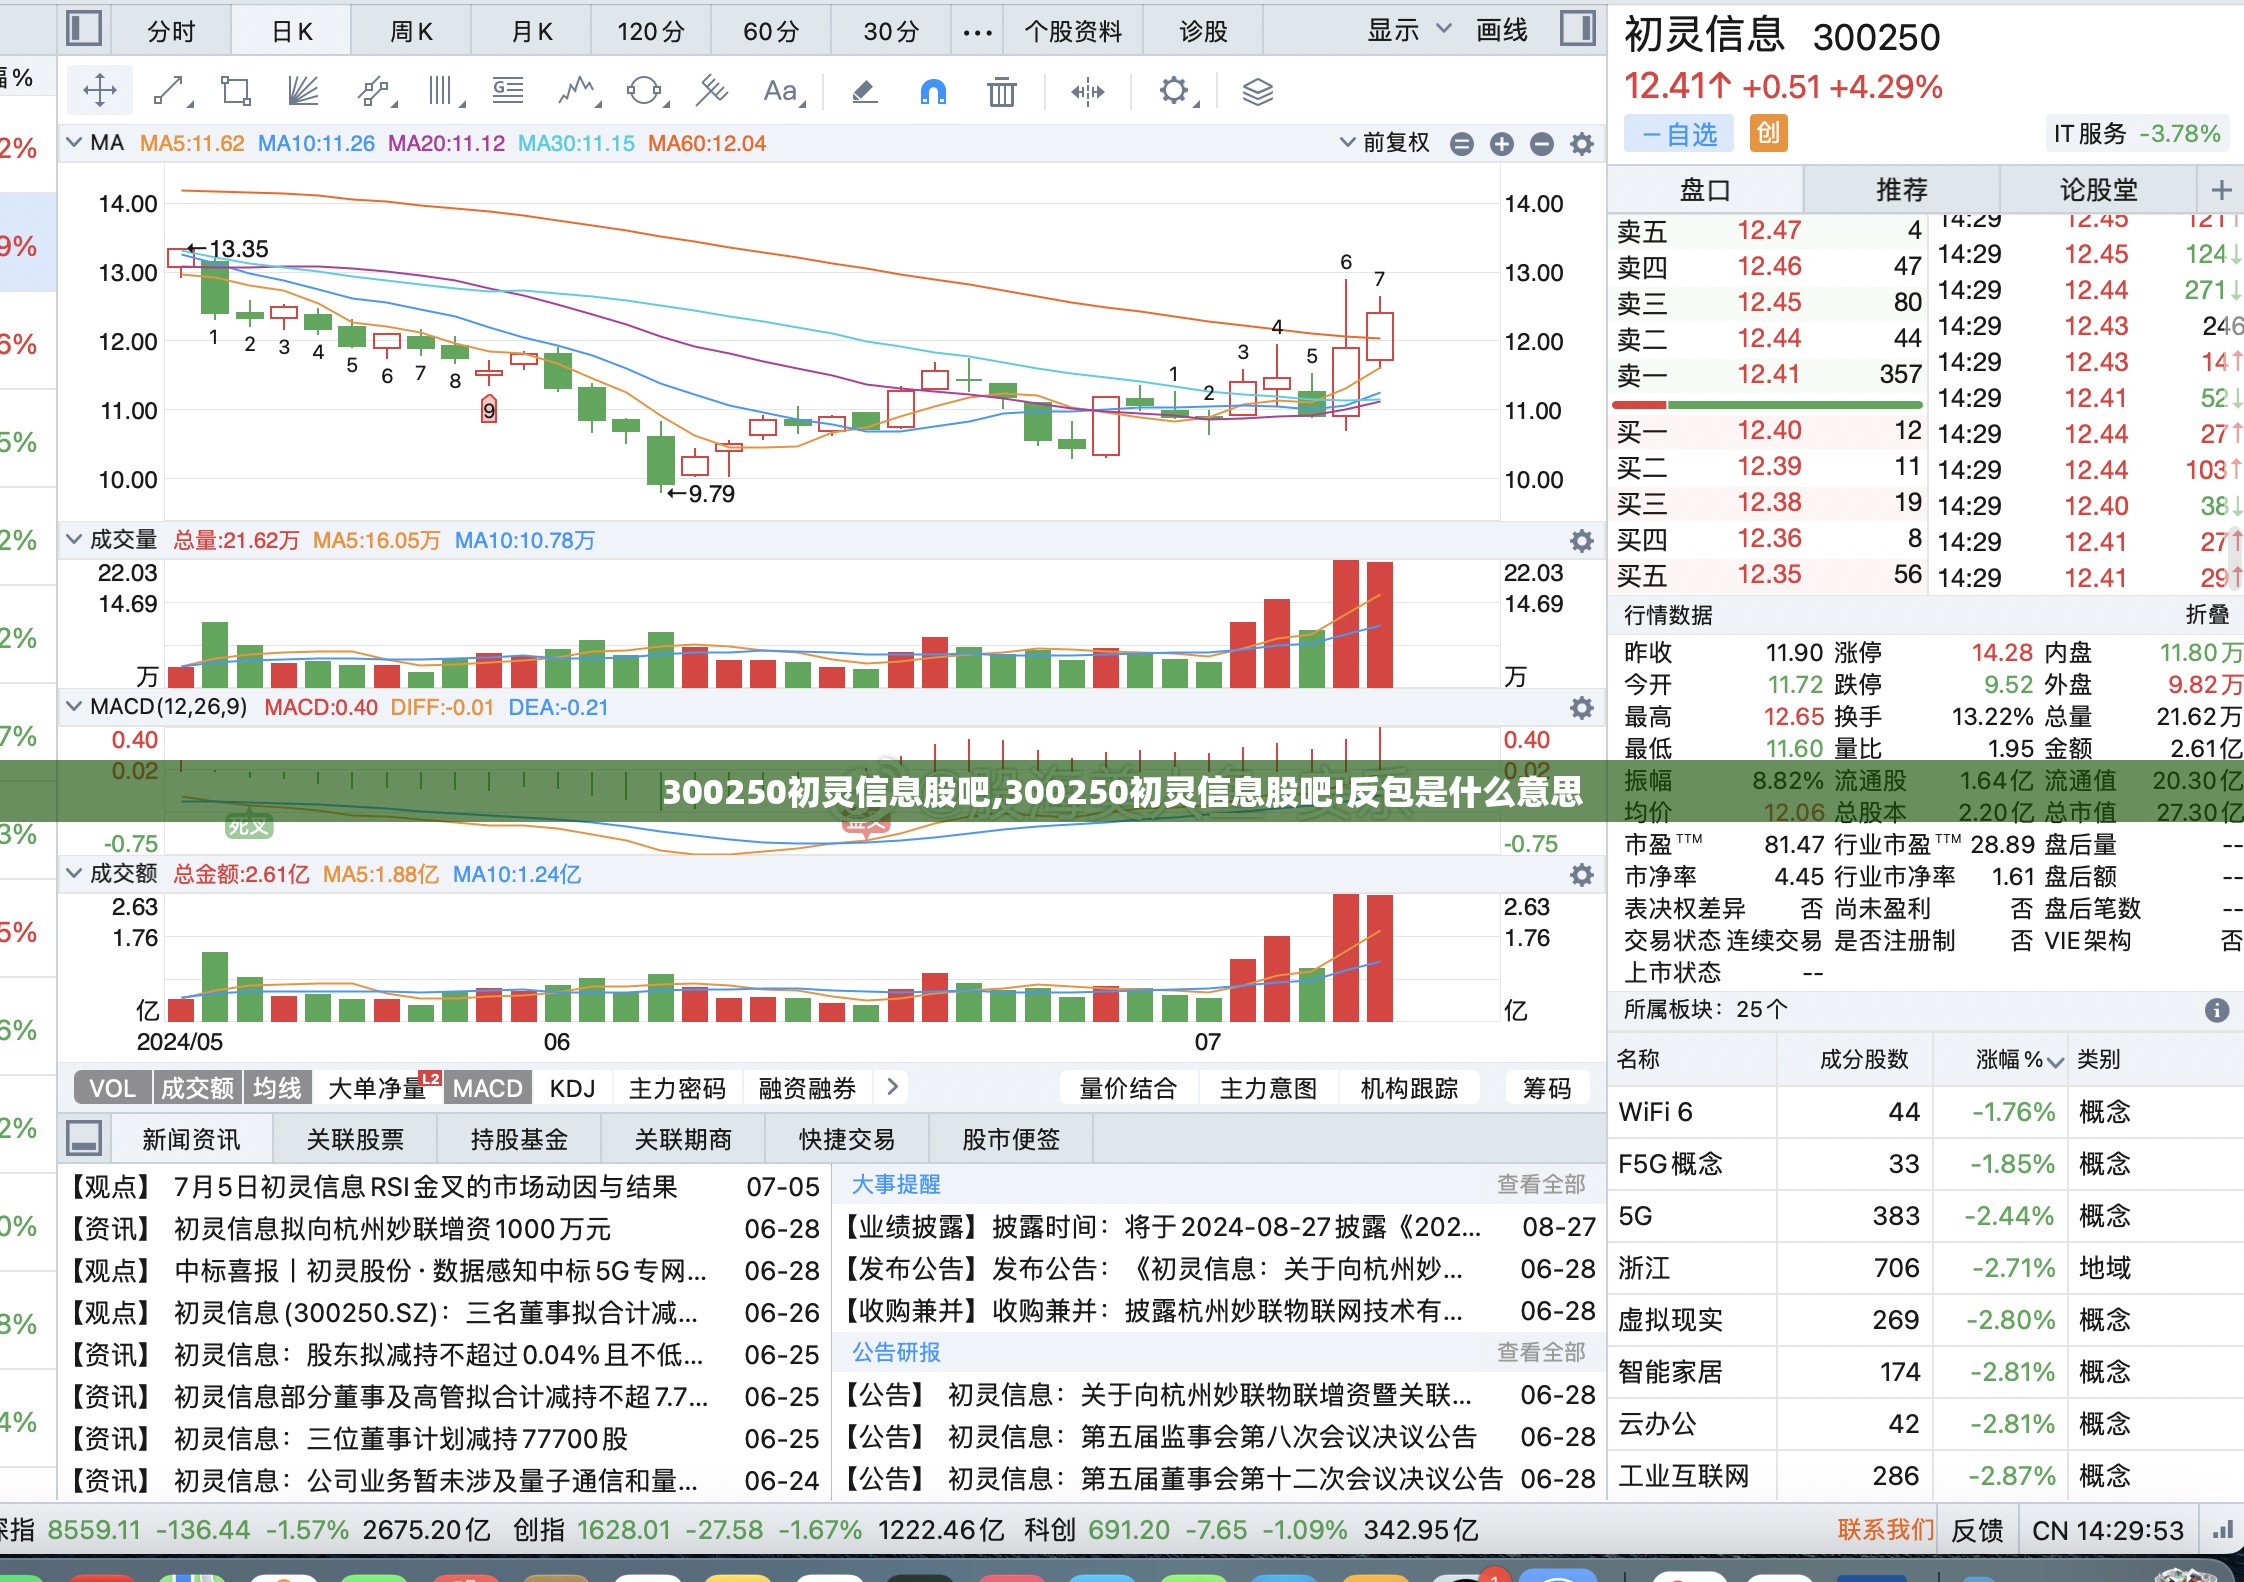Toggle the left sidebar panel icon
Screen dimensions: 2244x1582
click(83, 28)
